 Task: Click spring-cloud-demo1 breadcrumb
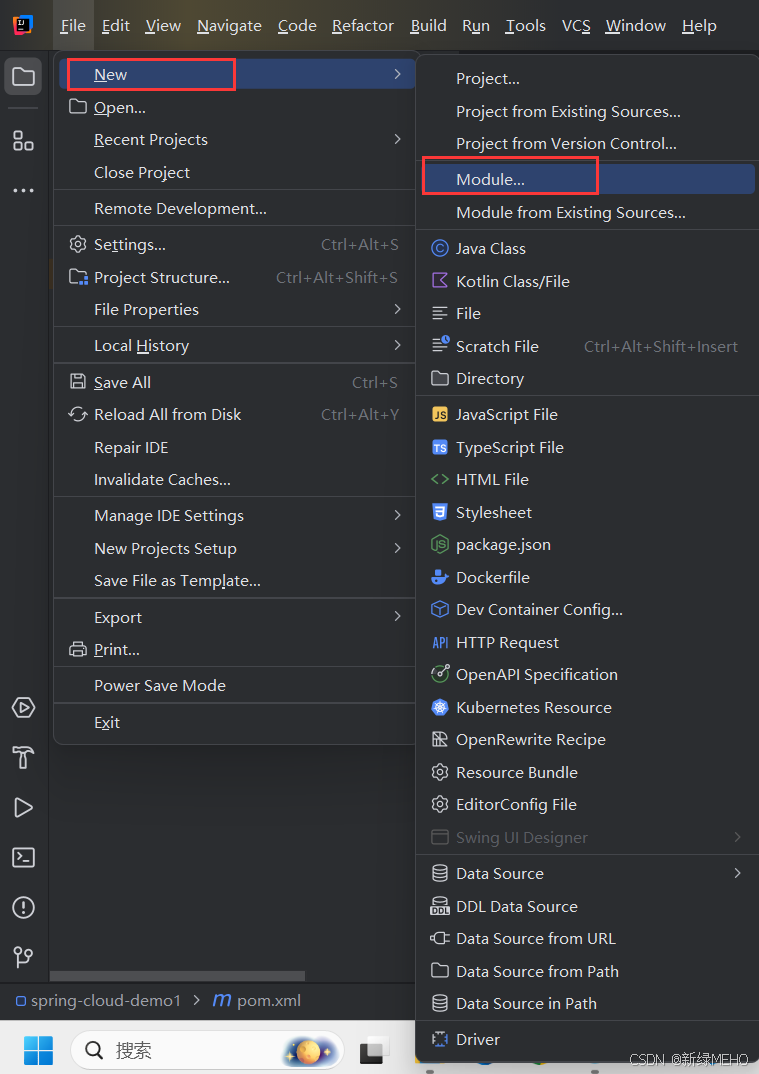[x=105, y=1000]
